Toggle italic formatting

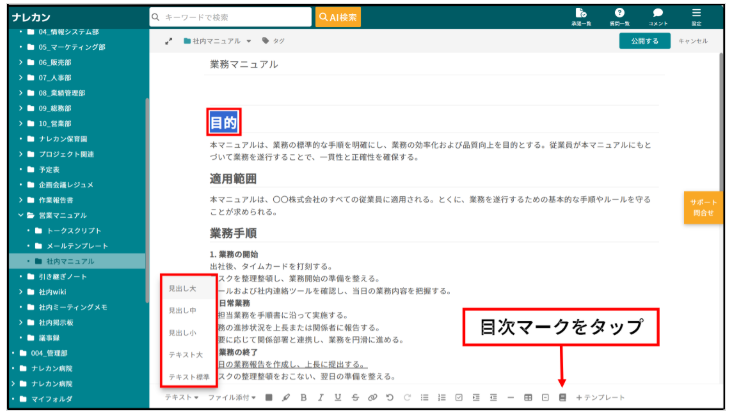pyautogui.click(x=321, y=398)
